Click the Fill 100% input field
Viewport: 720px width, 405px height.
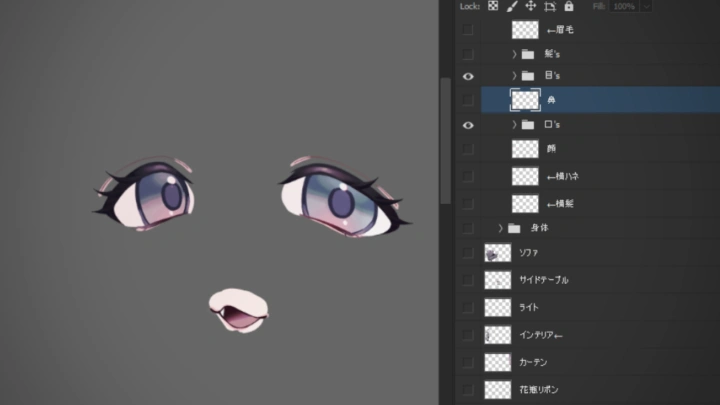click(x=625, y=6)
